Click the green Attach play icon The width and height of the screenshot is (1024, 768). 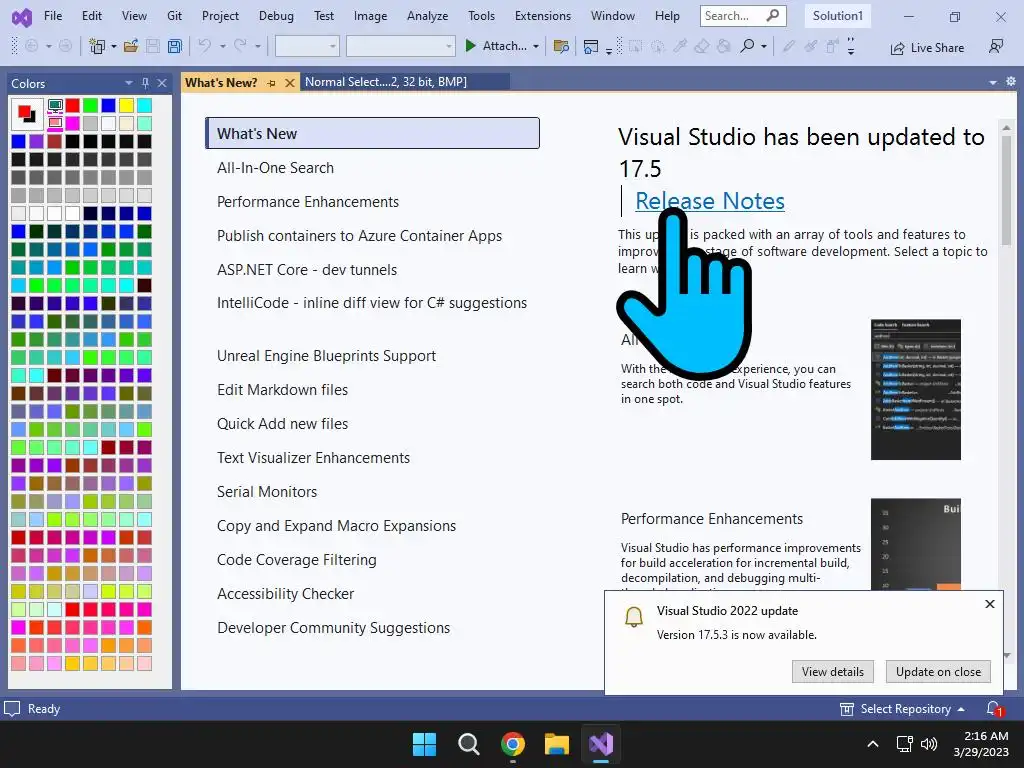coord(470,46)
